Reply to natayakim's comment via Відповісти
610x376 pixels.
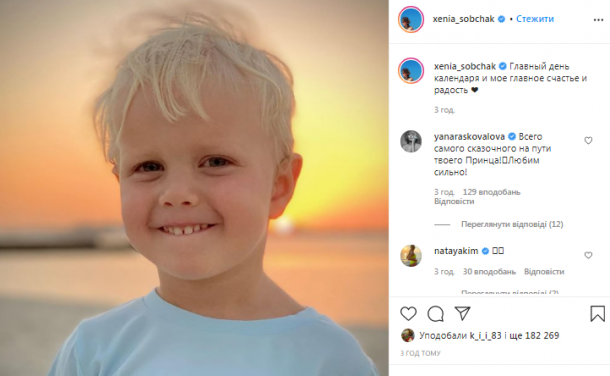point(544,271)
